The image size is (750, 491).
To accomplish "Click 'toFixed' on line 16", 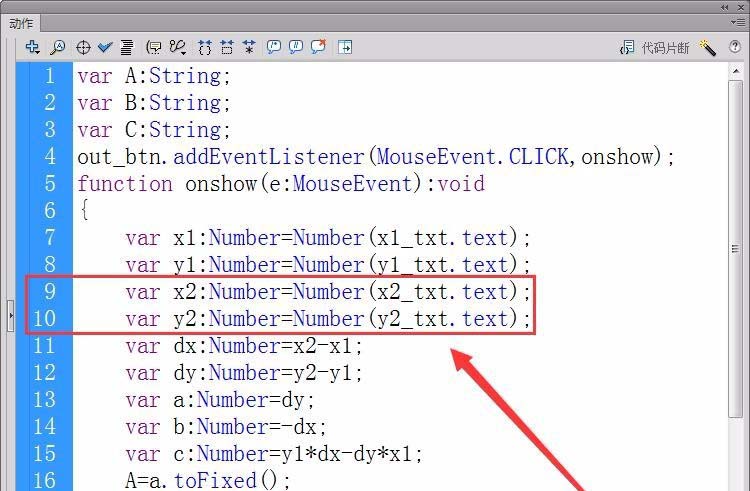I will [215, 480].
